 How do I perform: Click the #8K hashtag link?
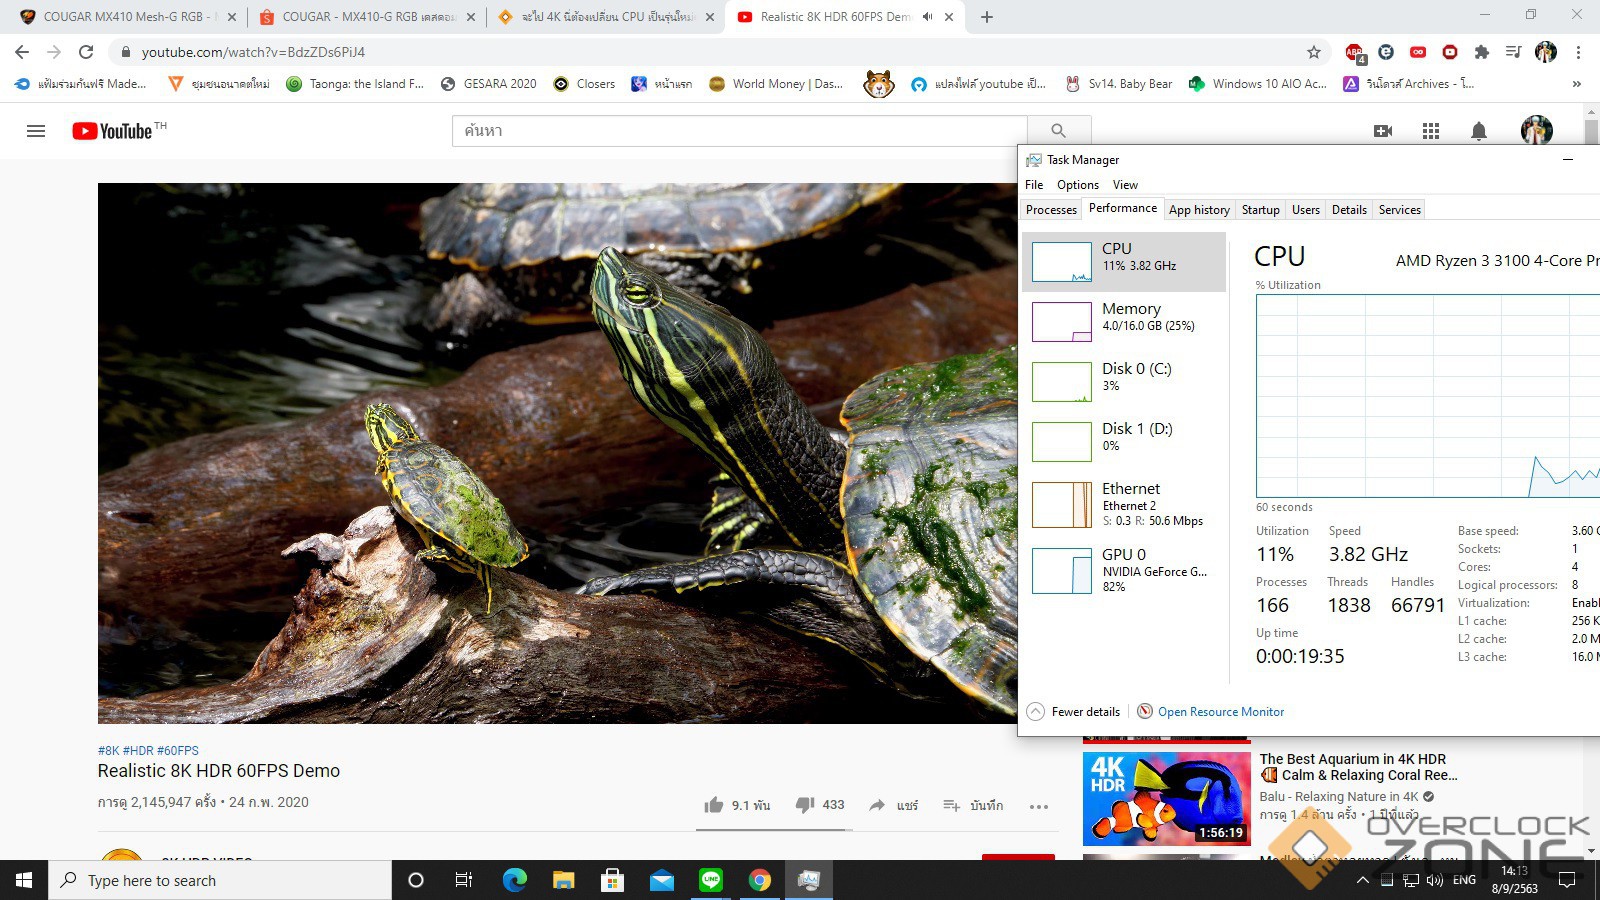108,750
